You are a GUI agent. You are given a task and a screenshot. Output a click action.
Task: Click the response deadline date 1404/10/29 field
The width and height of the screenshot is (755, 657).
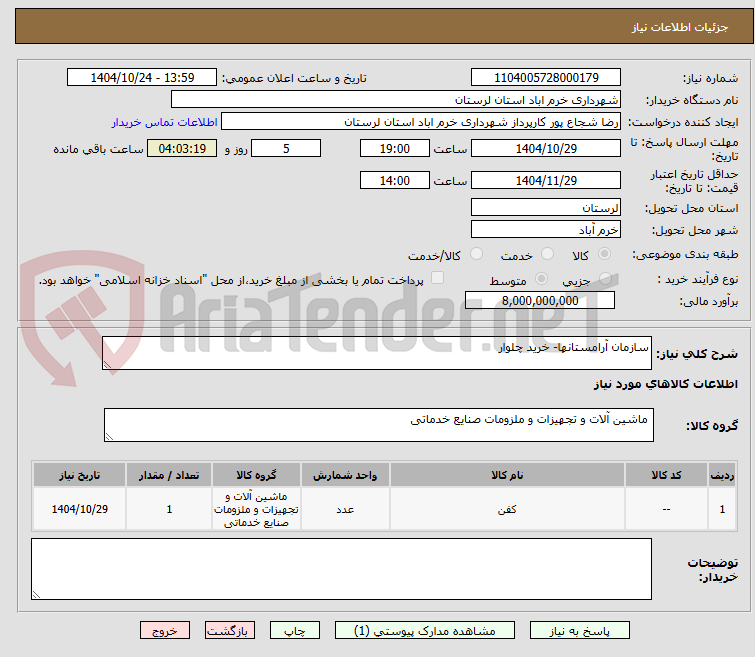[546, 148]
